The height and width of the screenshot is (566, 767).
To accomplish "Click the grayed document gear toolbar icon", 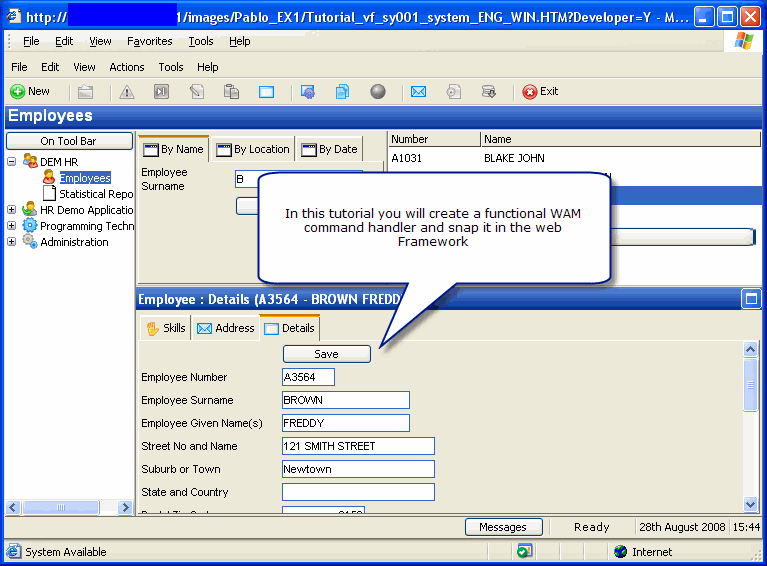I will tap(453, 91).
